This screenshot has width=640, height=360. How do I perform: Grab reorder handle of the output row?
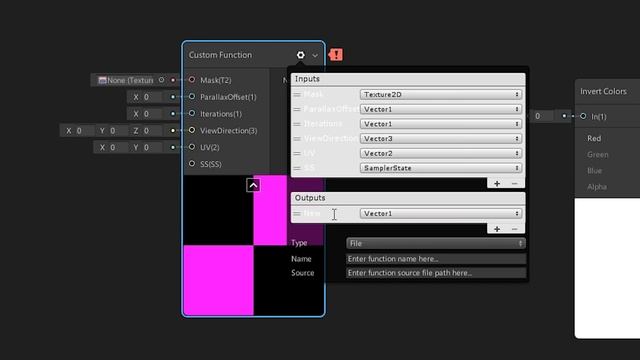(x=297, y=214)
